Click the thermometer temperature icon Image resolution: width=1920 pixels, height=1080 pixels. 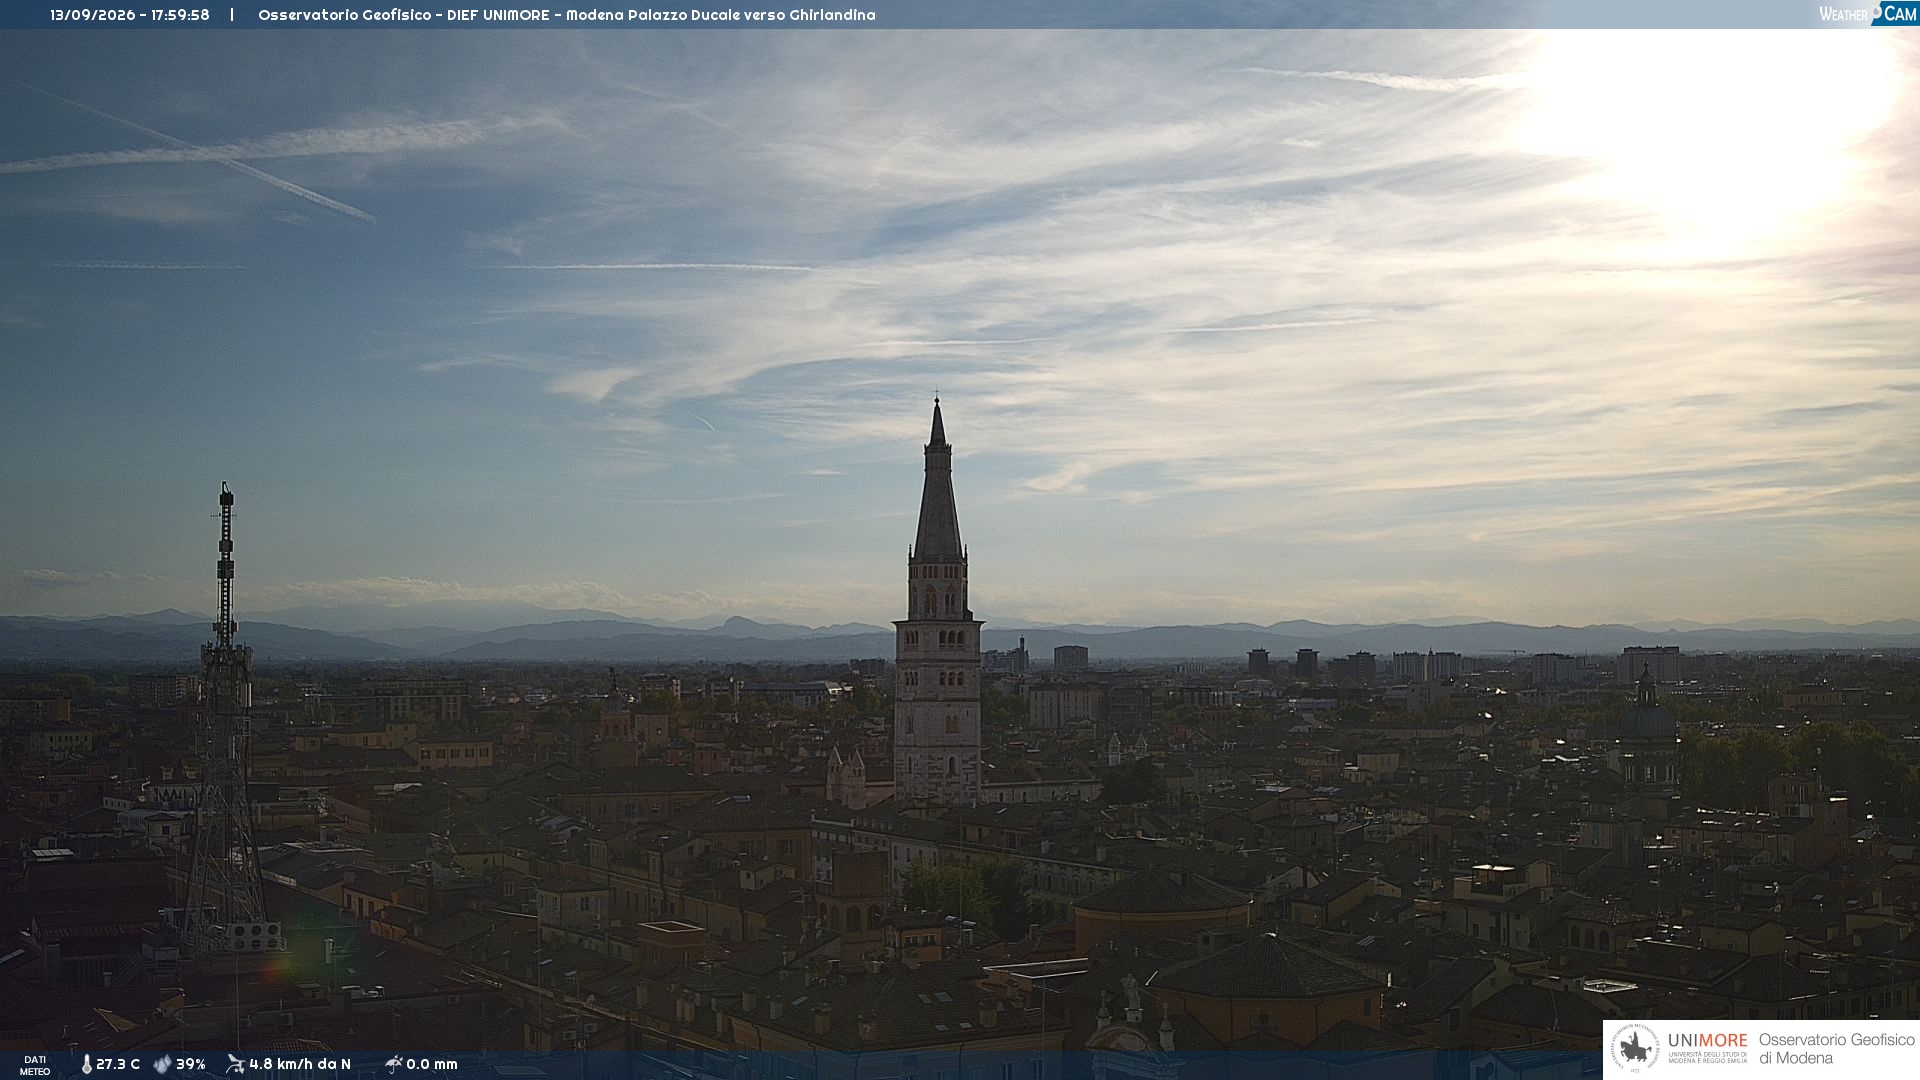pos(86,1065)
